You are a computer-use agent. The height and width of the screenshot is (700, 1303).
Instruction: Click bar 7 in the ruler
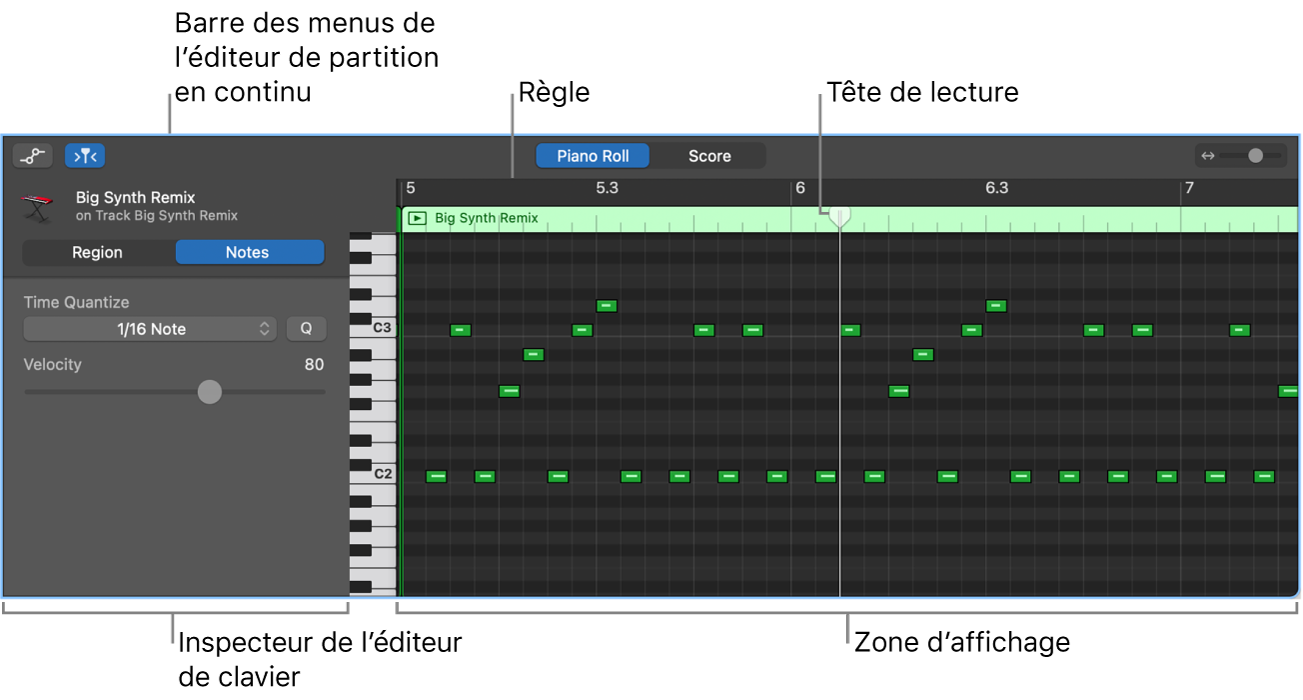coord(1189,188)
